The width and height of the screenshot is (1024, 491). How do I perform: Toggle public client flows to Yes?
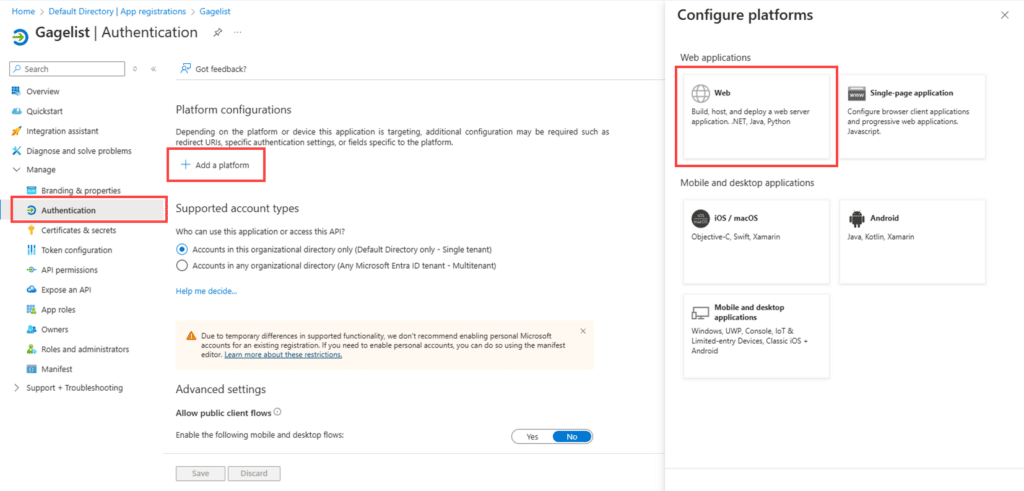[x=532, y=436]
